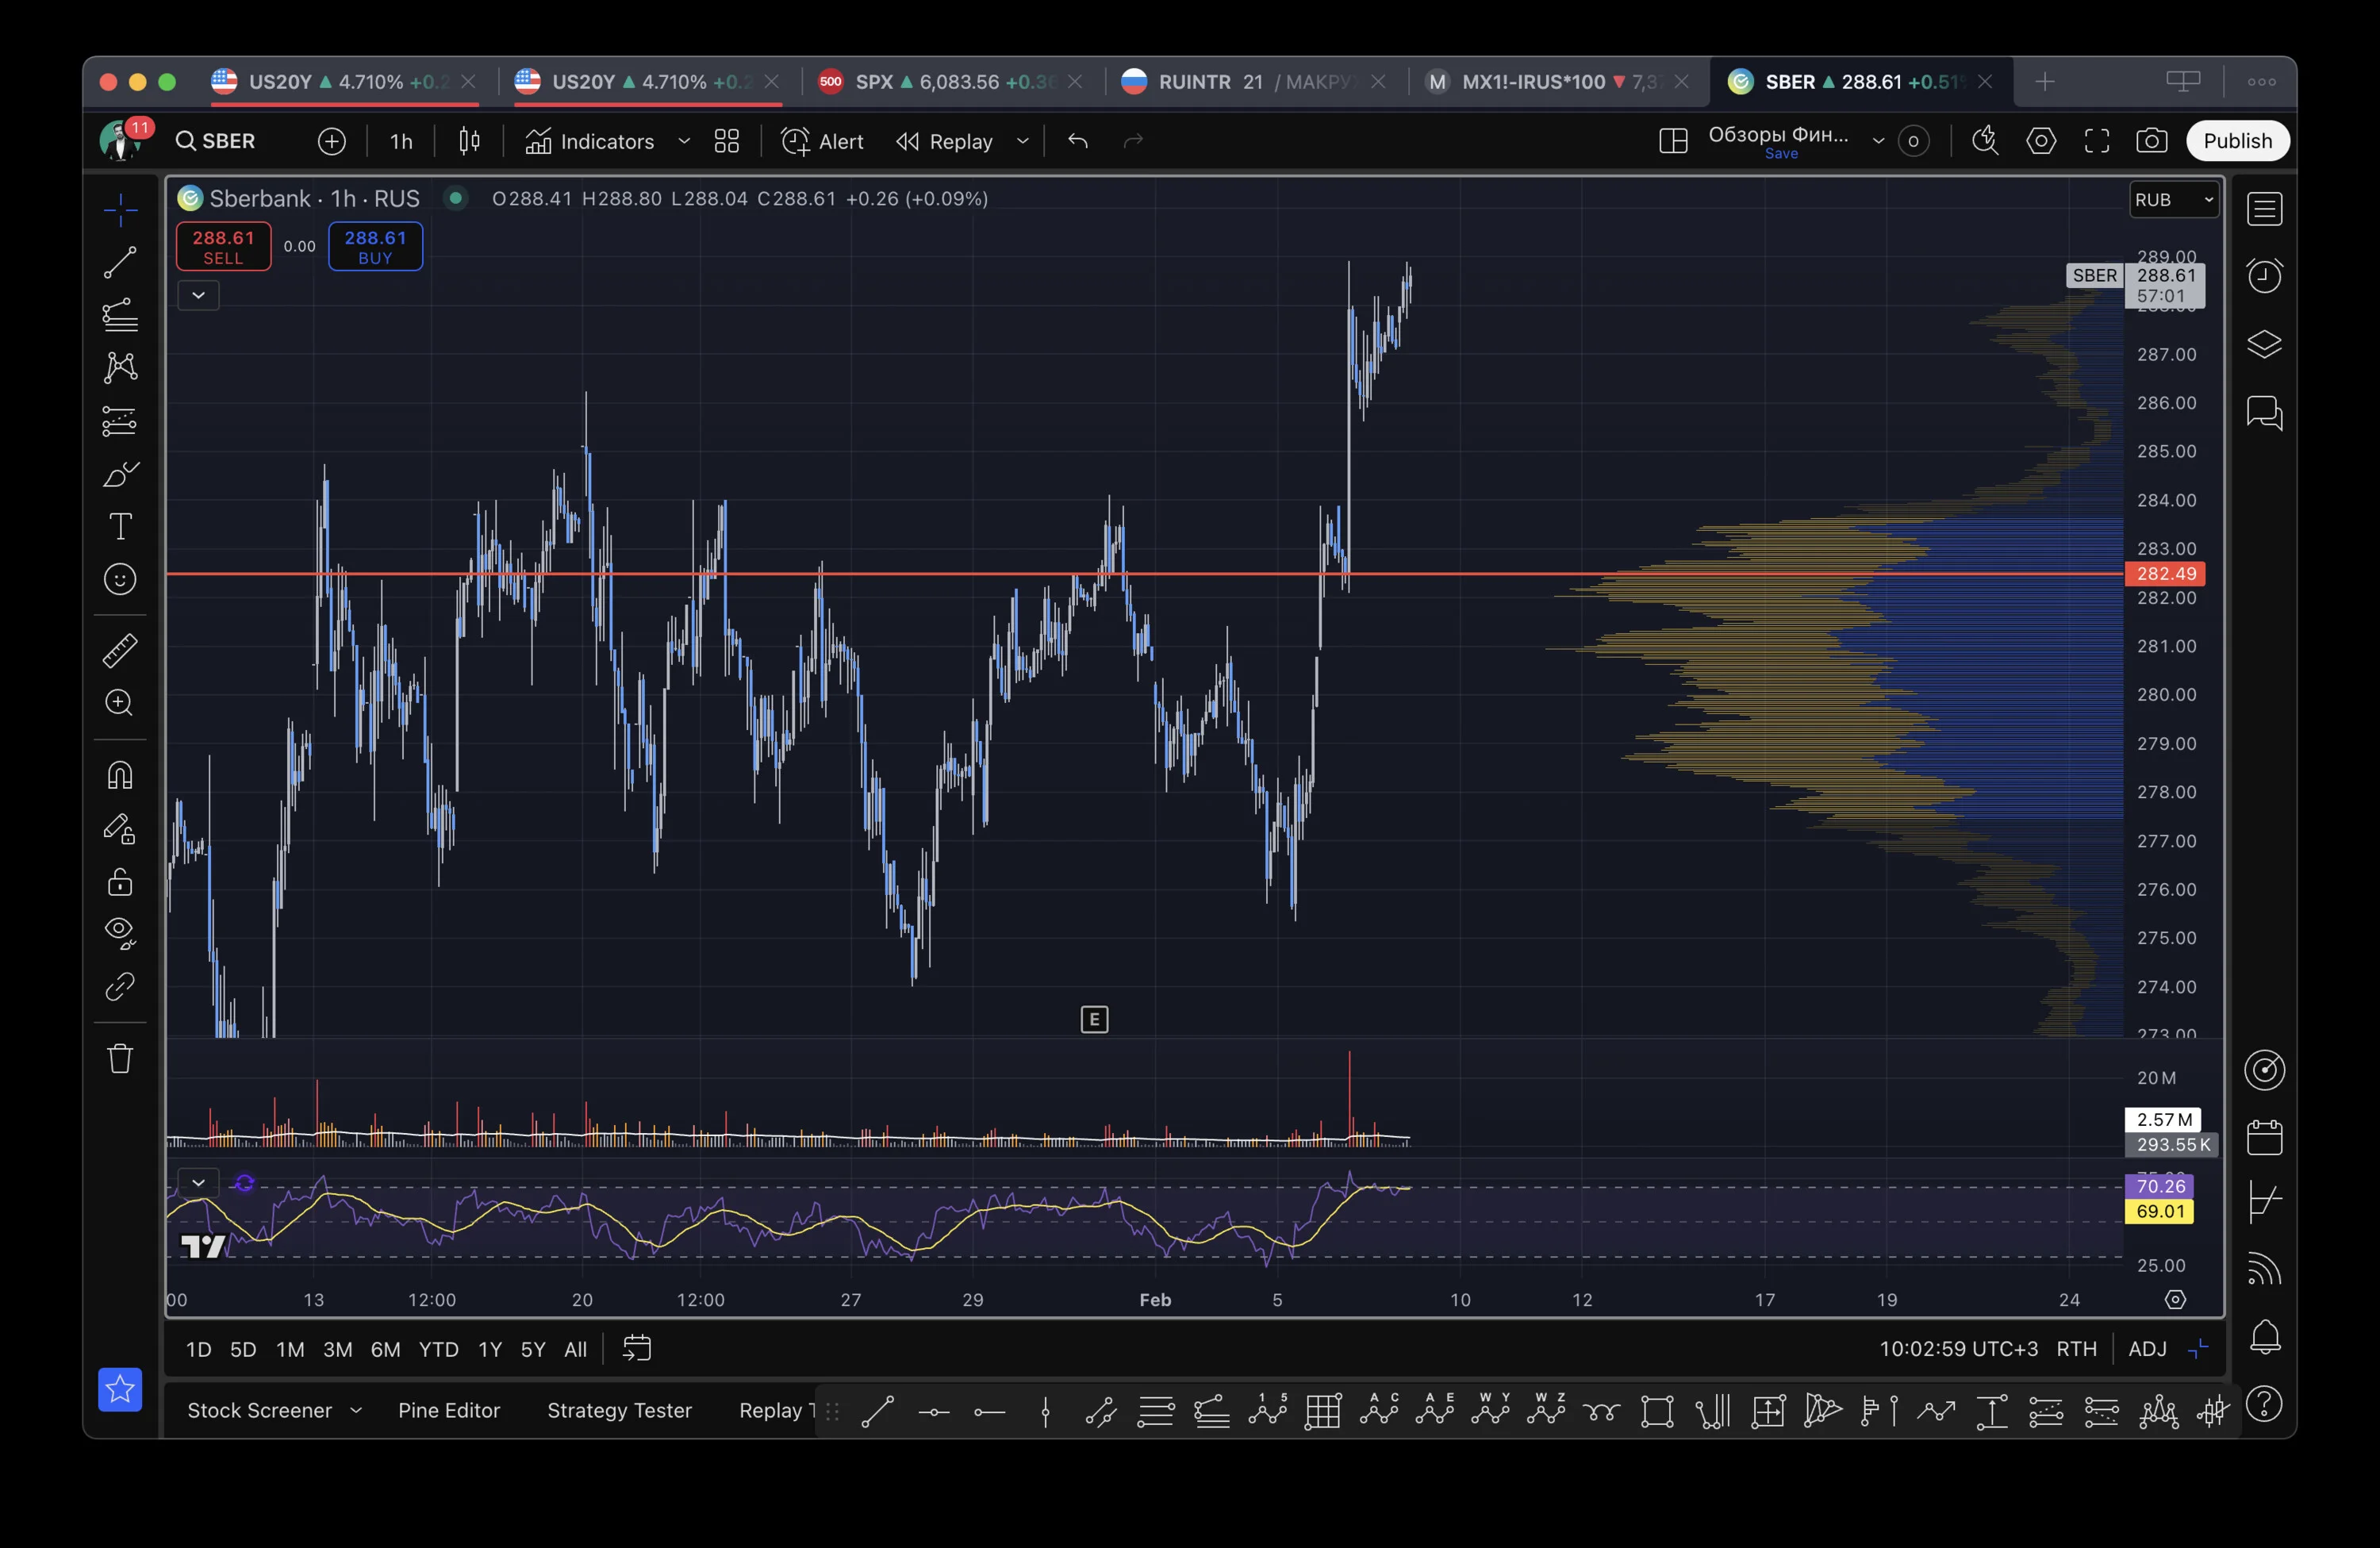Viewport: 2380px width, 1548px height.
Task: Remove drawings with the trash icon
Action: [120, 1058]
